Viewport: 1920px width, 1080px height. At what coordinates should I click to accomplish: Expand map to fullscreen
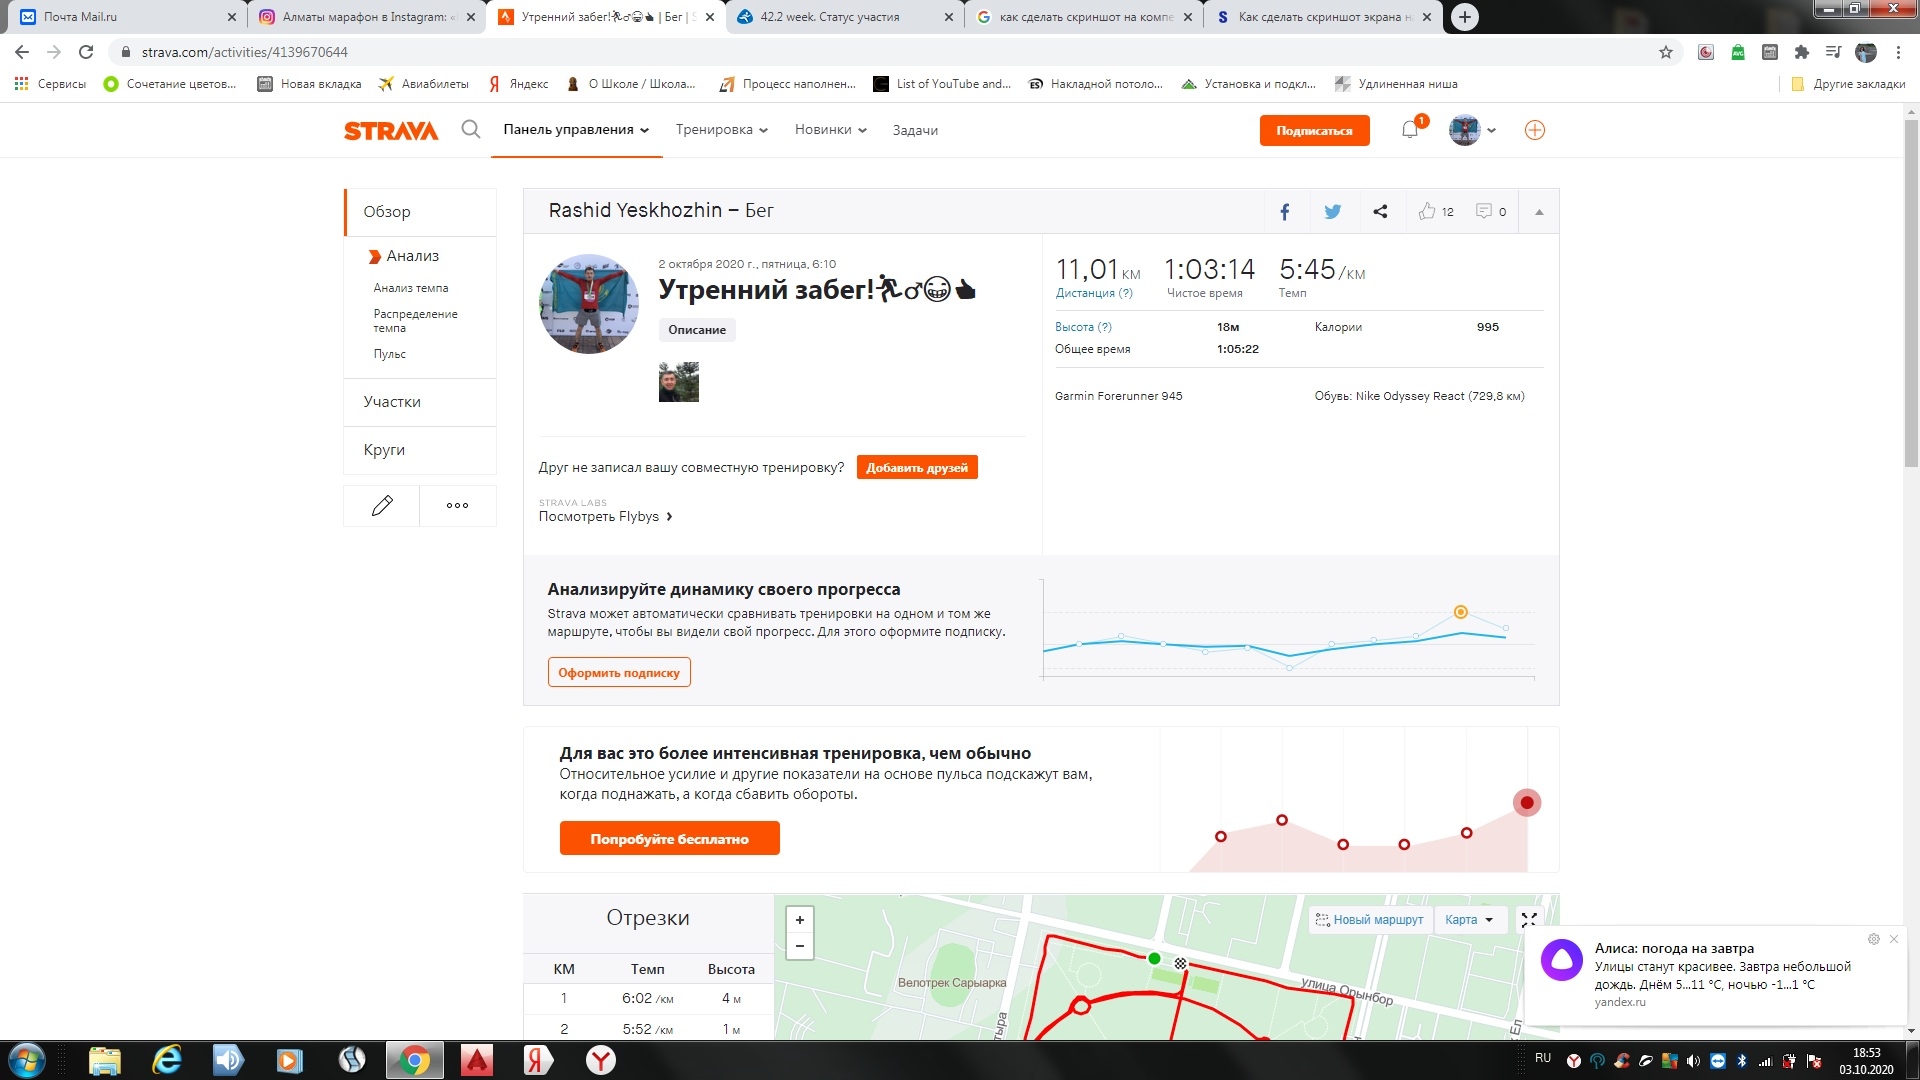[x=1529, y=919]
